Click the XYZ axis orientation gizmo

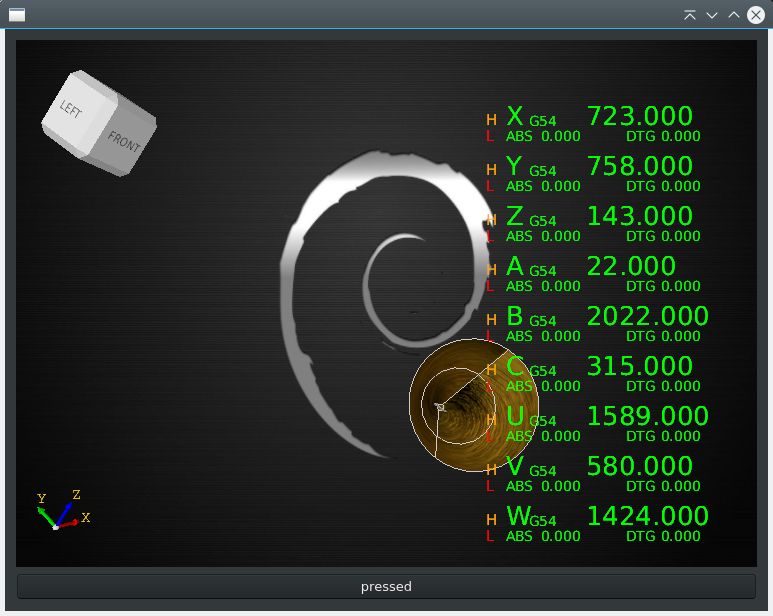tap(64, 511)
